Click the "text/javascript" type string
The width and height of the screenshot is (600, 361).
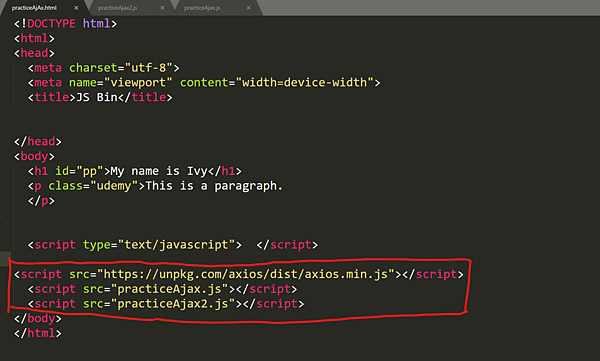click(176, 245)
